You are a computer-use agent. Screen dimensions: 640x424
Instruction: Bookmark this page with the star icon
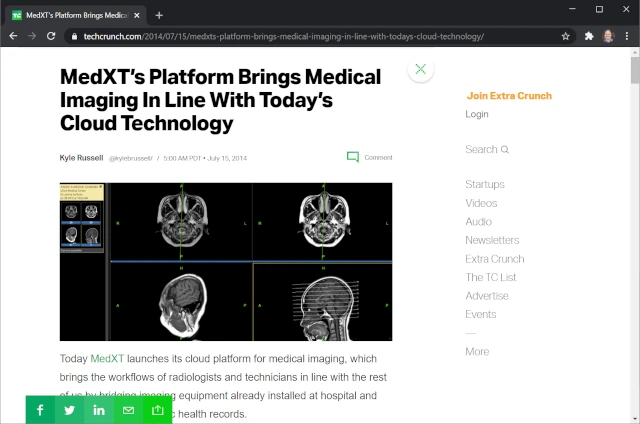pos(565,36)
